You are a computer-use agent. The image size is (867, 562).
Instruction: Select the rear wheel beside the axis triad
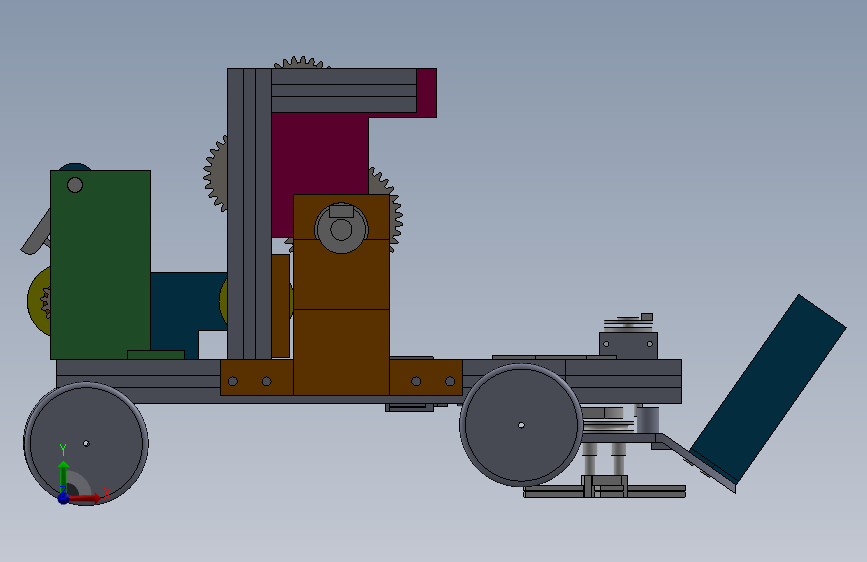click(86, 443)
